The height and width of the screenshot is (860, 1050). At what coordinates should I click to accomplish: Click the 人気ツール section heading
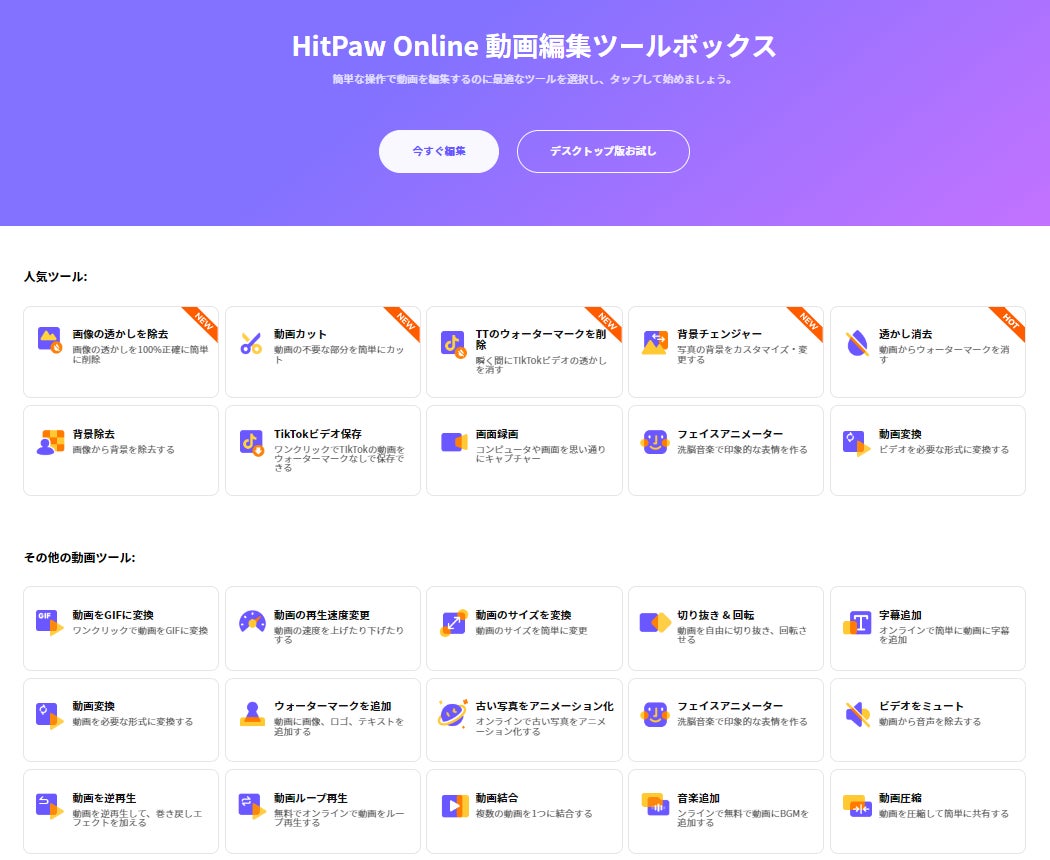[x=56, y=276]
